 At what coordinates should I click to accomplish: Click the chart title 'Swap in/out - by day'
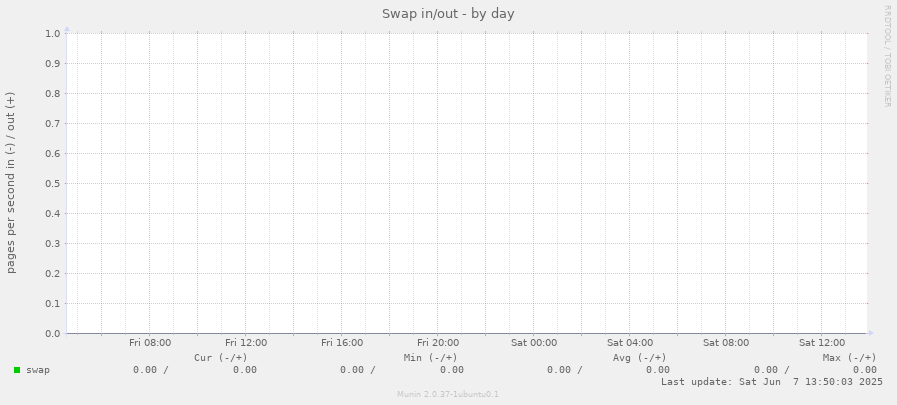[448, 13]
